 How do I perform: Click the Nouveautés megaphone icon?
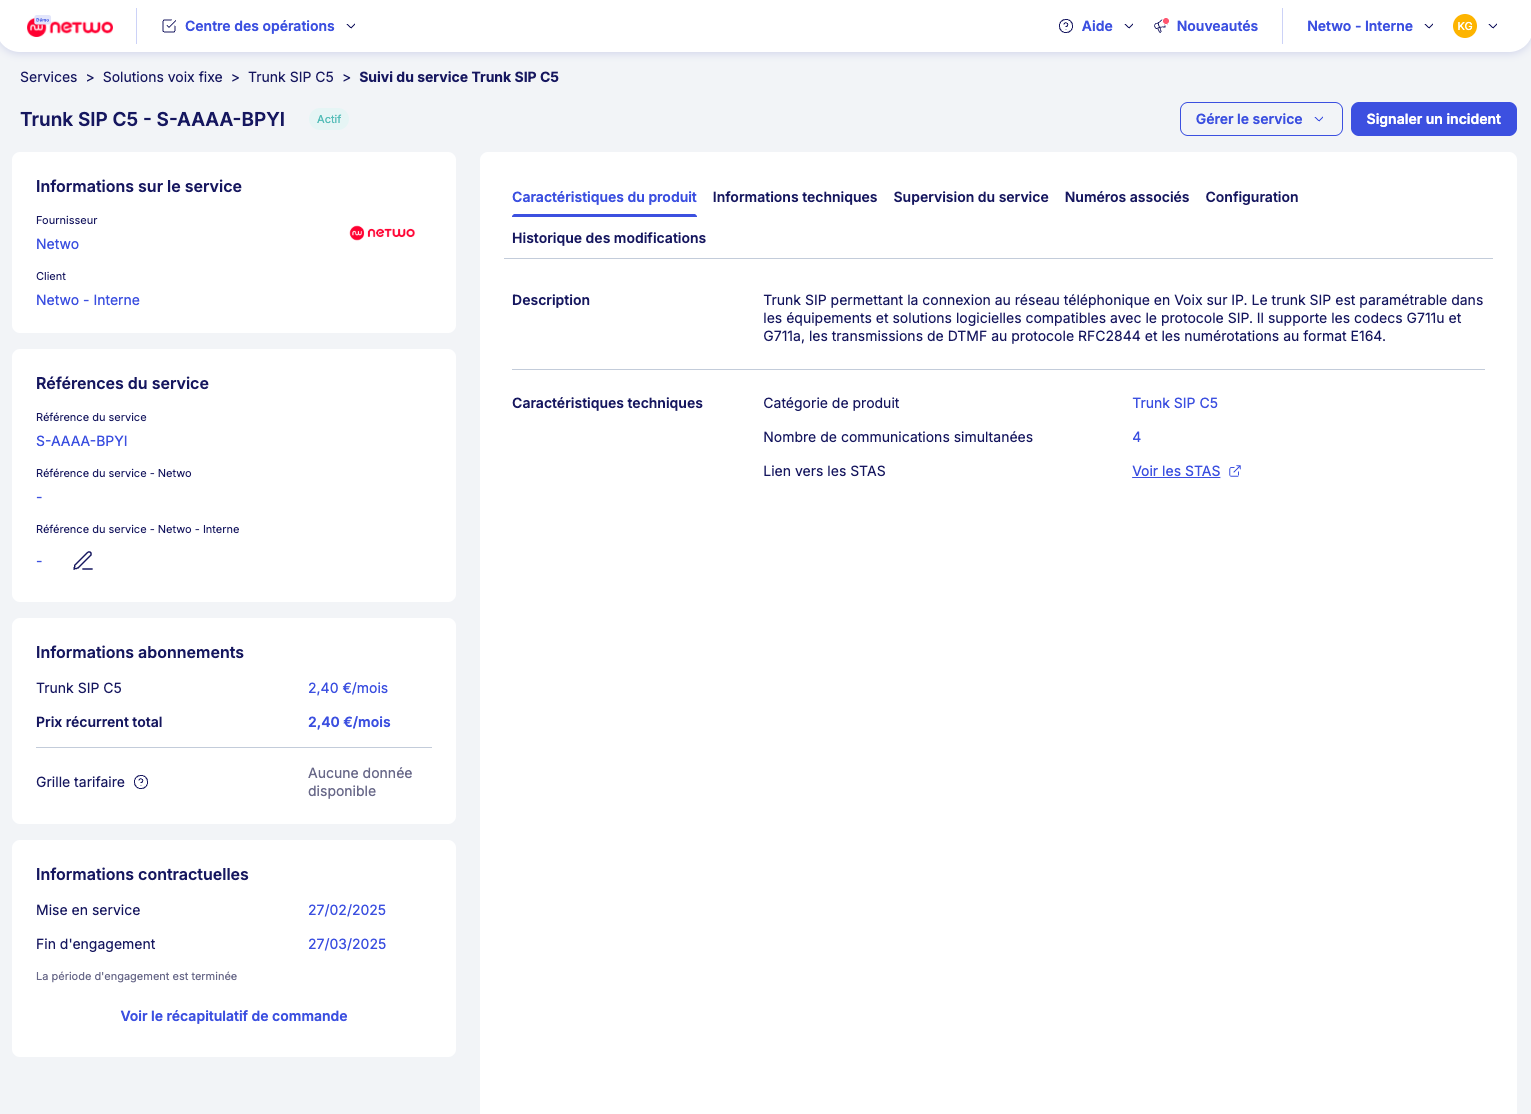point(1161,26)
